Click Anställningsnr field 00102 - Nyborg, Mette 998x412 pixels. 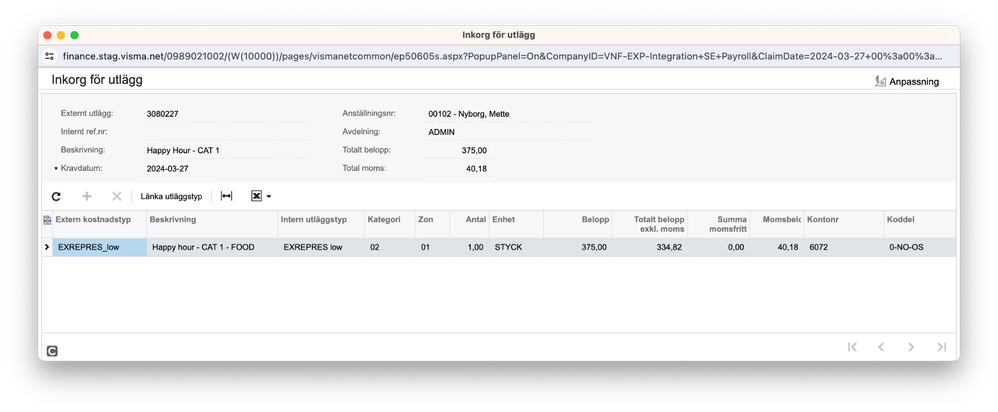click(509, 114)
